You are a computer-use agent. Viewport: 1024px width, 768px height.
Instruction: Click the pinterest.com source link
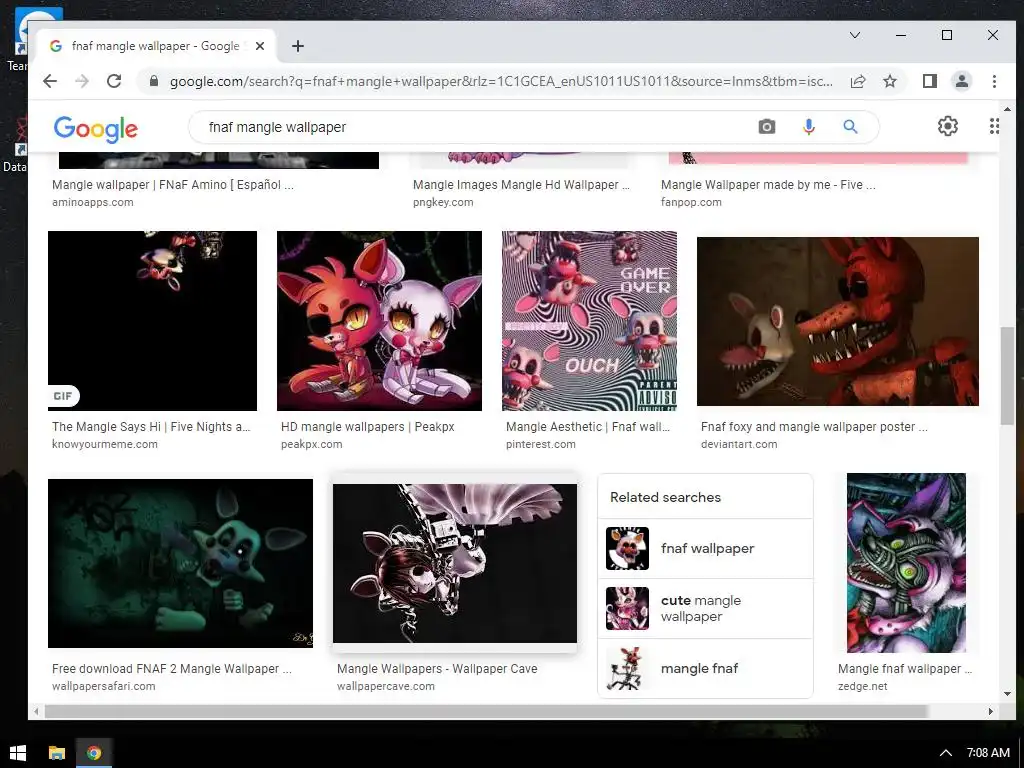(x=541, y=444)
